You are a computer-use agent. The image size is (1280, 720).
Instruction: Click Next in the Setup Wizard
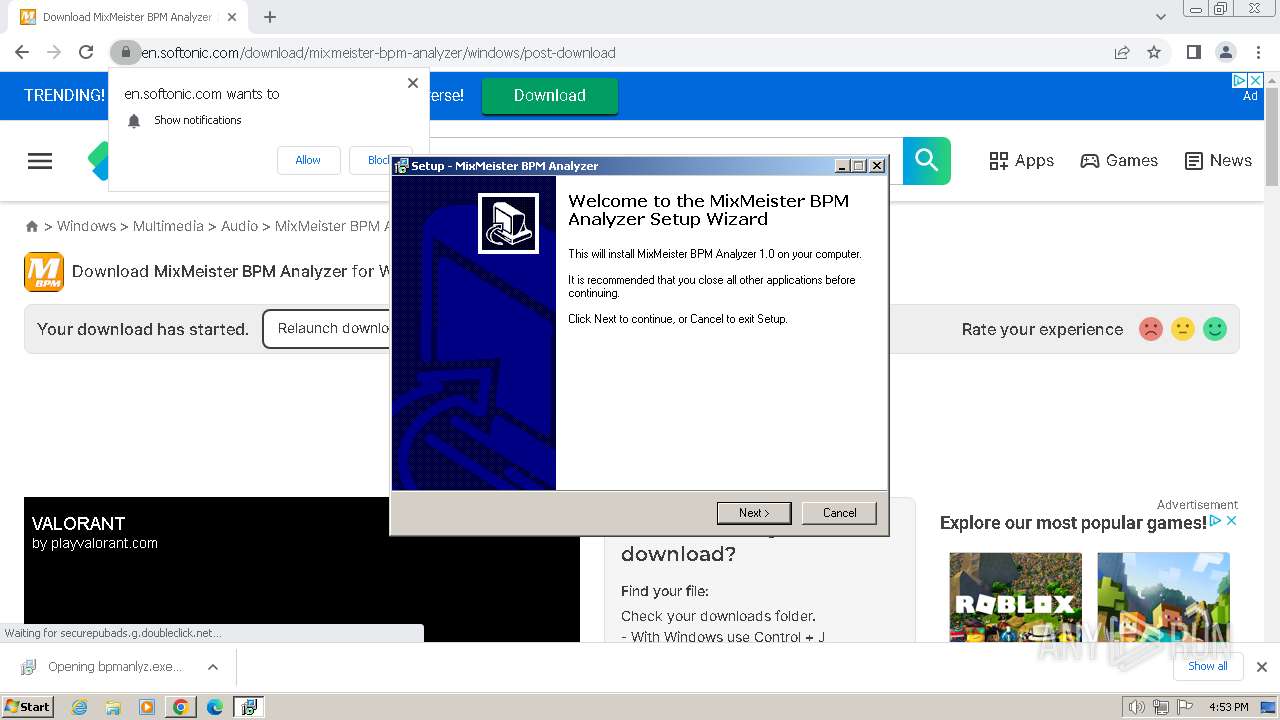754,513
